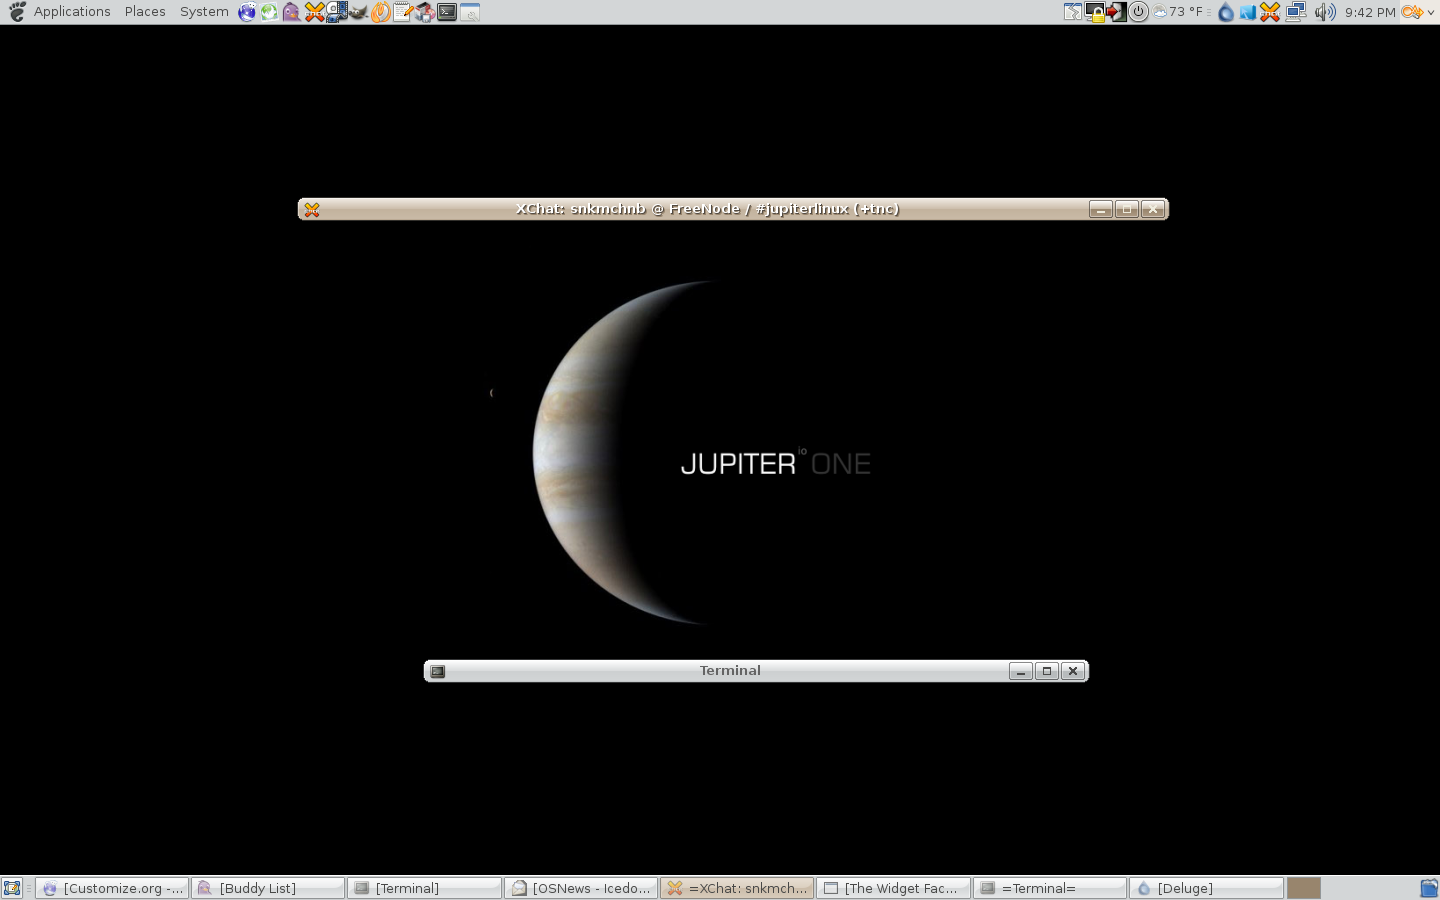Open the XChat tray icon
This screenshot has width=1440, height=900.
(1270, 12)
